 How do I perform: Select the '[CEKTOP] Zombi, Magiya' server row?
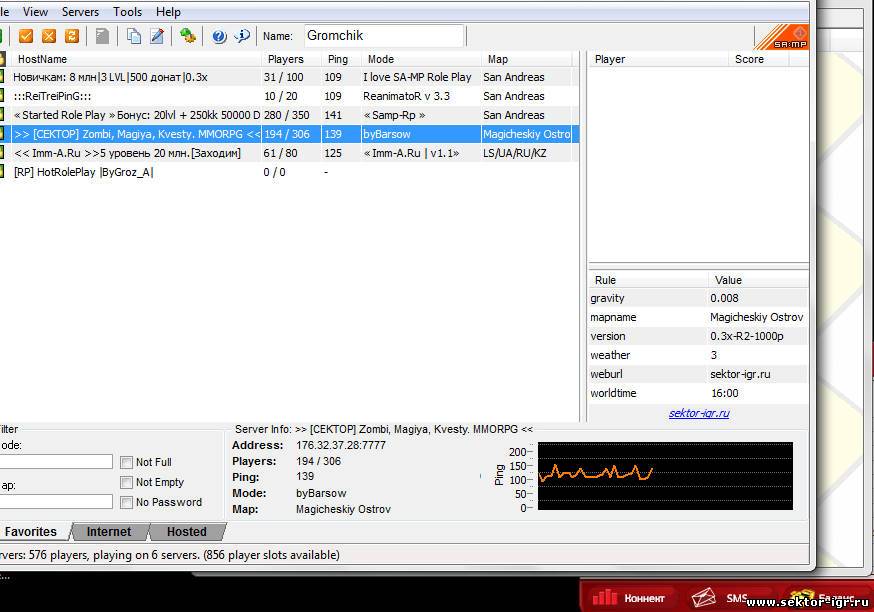(x=289, y=134)
